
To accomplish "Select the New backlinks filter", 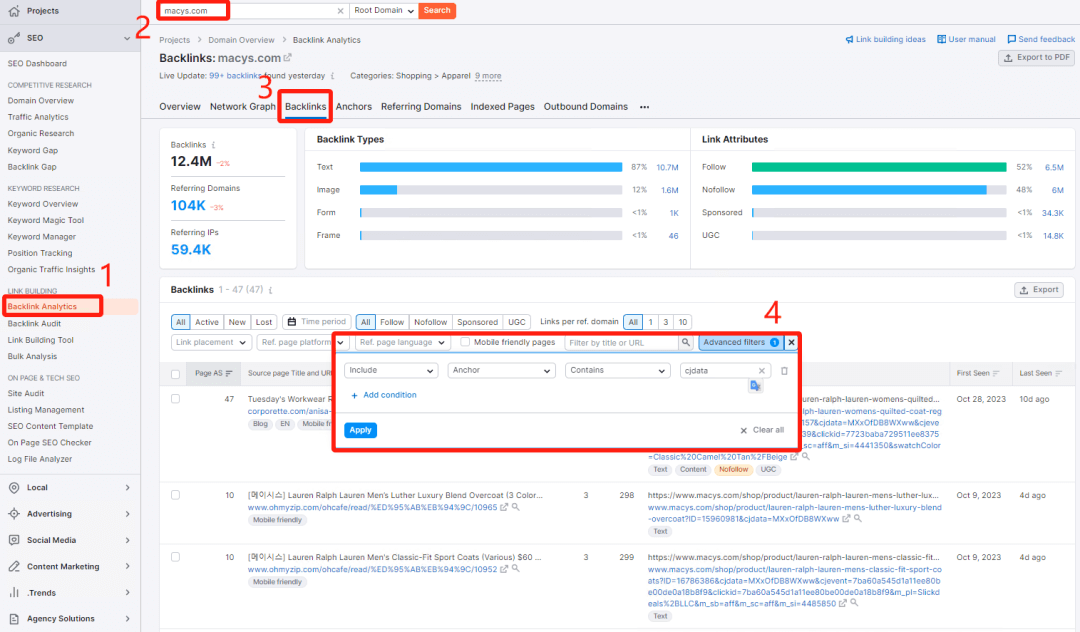I will pos(237,322).
